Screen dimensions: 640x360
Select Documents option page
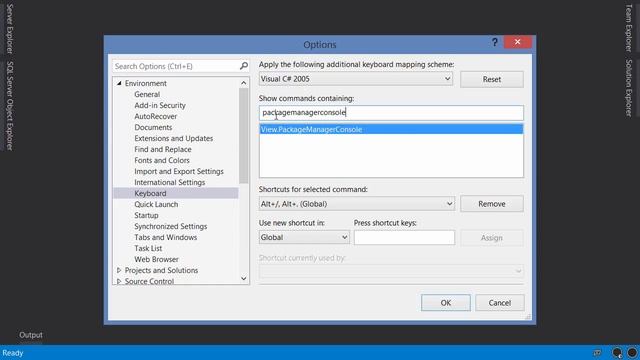(x=153, y=127)
